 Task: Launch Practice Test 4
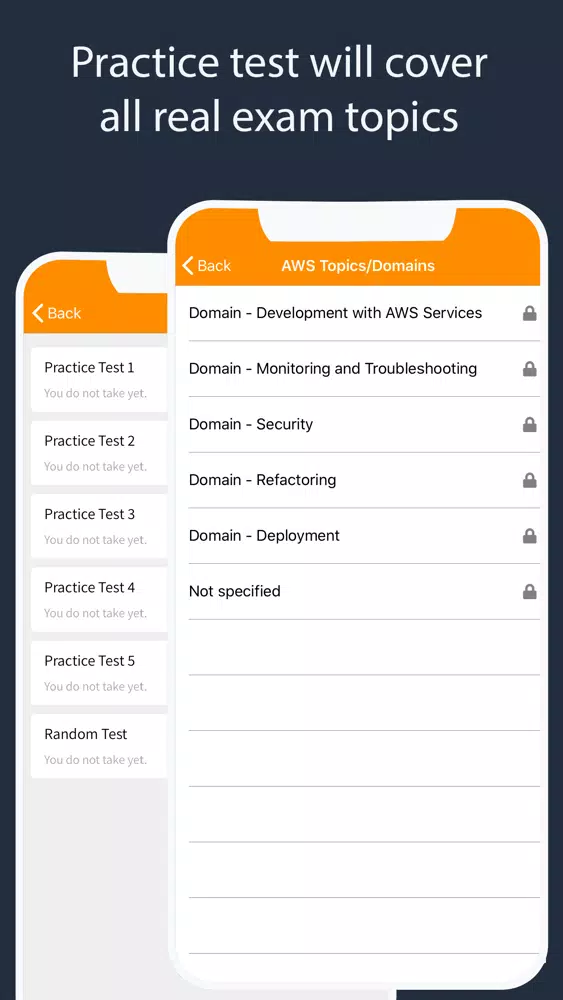point(99,599)
